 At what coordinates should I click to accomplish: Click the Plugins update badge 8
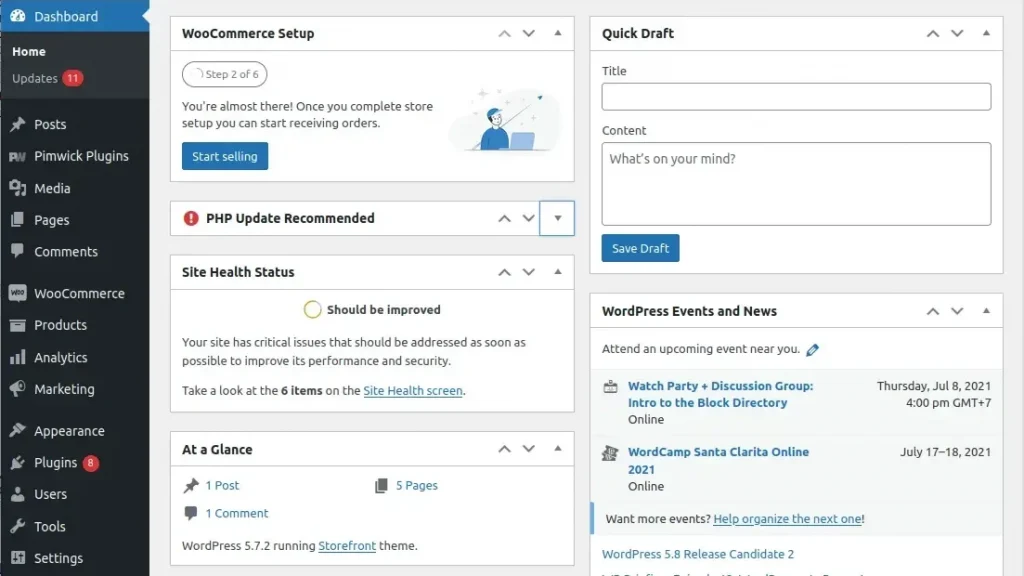click(x=90, y=463)
